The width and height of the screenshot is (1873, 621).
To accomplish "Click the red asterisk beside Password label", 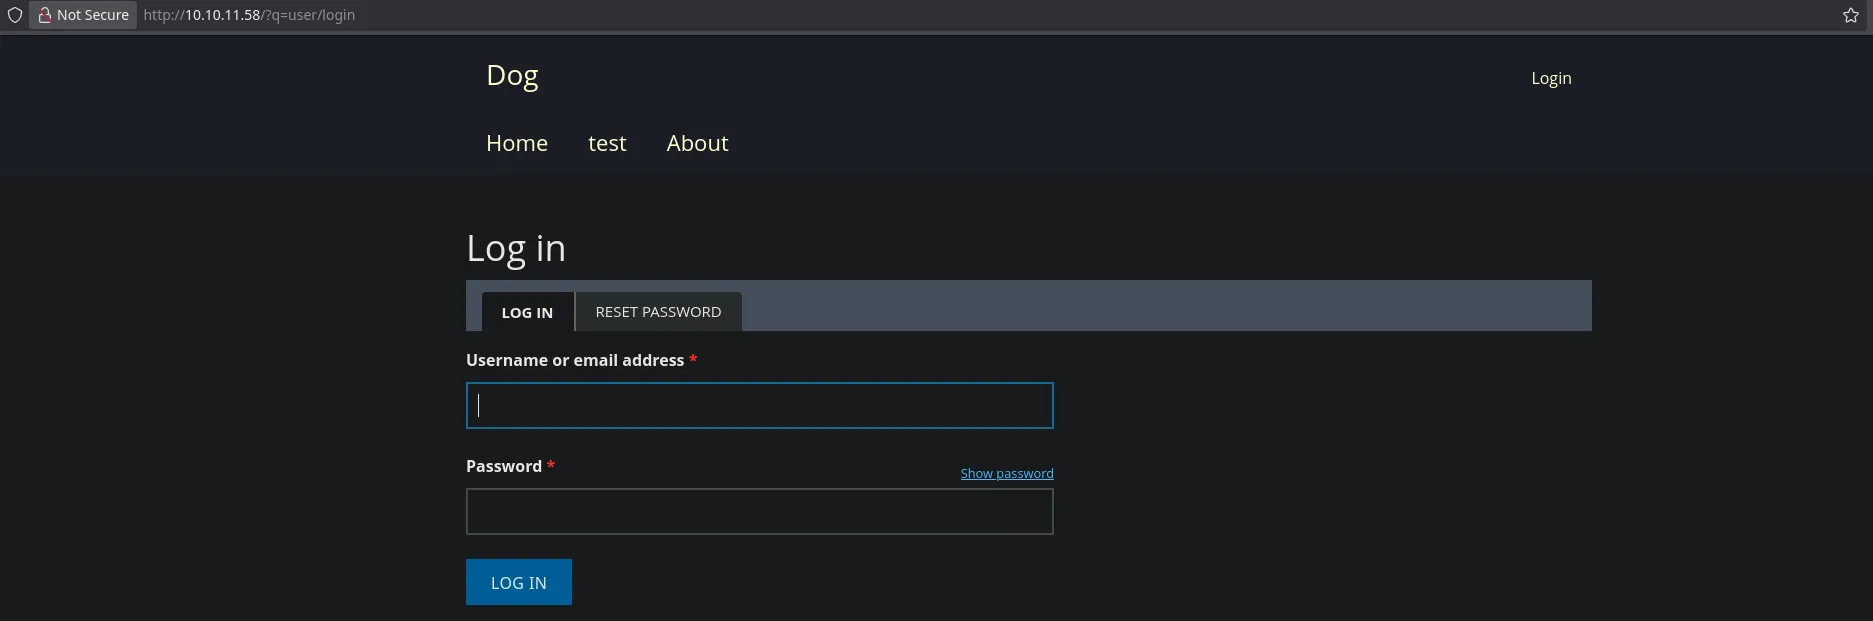I will [x=551, y=465].
